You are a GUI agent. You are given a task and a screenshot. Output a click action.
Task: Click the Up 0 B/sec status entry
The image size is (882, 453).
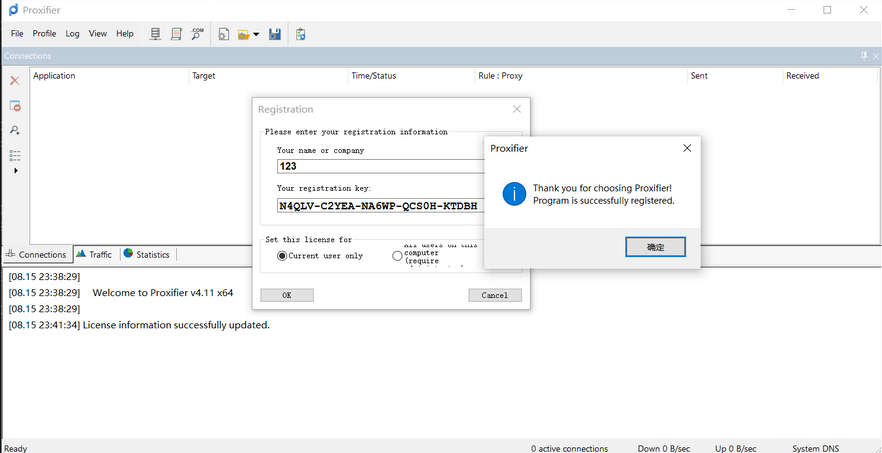(x=736, y=448)
